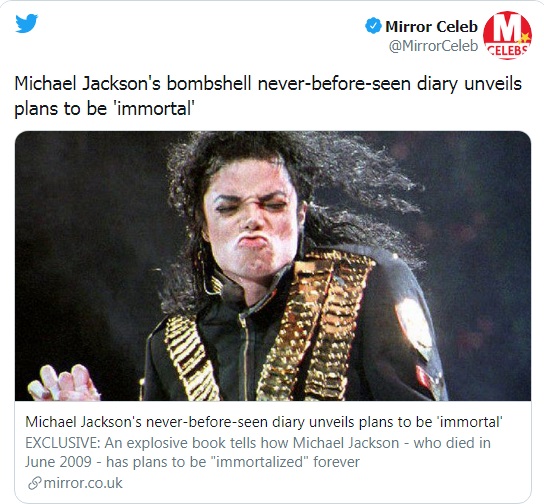Open the concert photo preview image
The height and width of the screenshot is (504, 544).
pyautogui.click(x=273, y=266)
